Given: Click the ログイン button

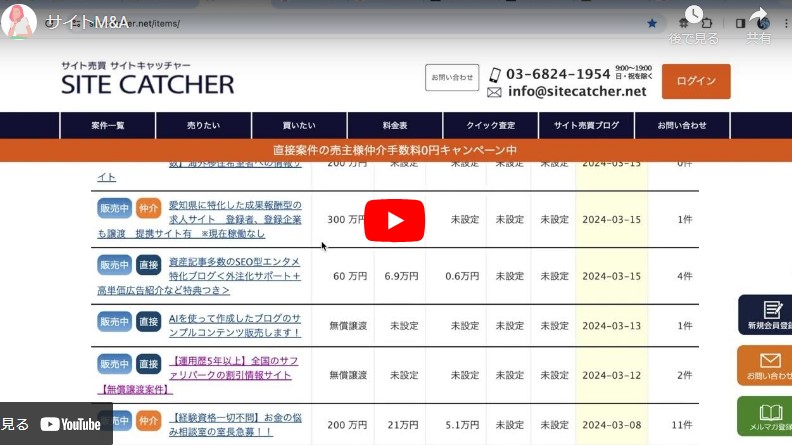Looking at the screenshot, I should [x=696, y=81].
